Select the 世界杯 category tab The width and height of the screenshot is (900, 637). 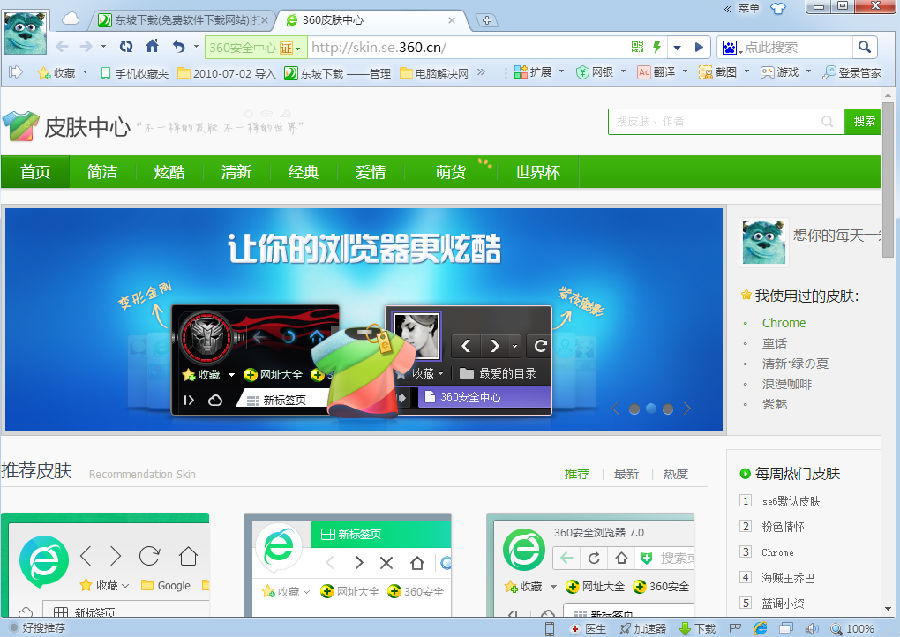coord(538,172)
